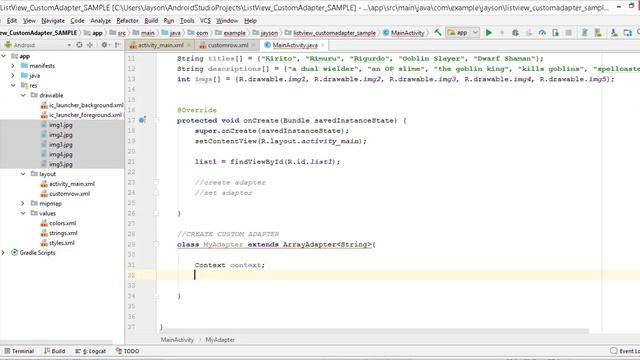This screenshot has width=640, height=360.
Task: Click the MainActivity breadcrumb in navigation bar
Action: [x=404, y=33]
